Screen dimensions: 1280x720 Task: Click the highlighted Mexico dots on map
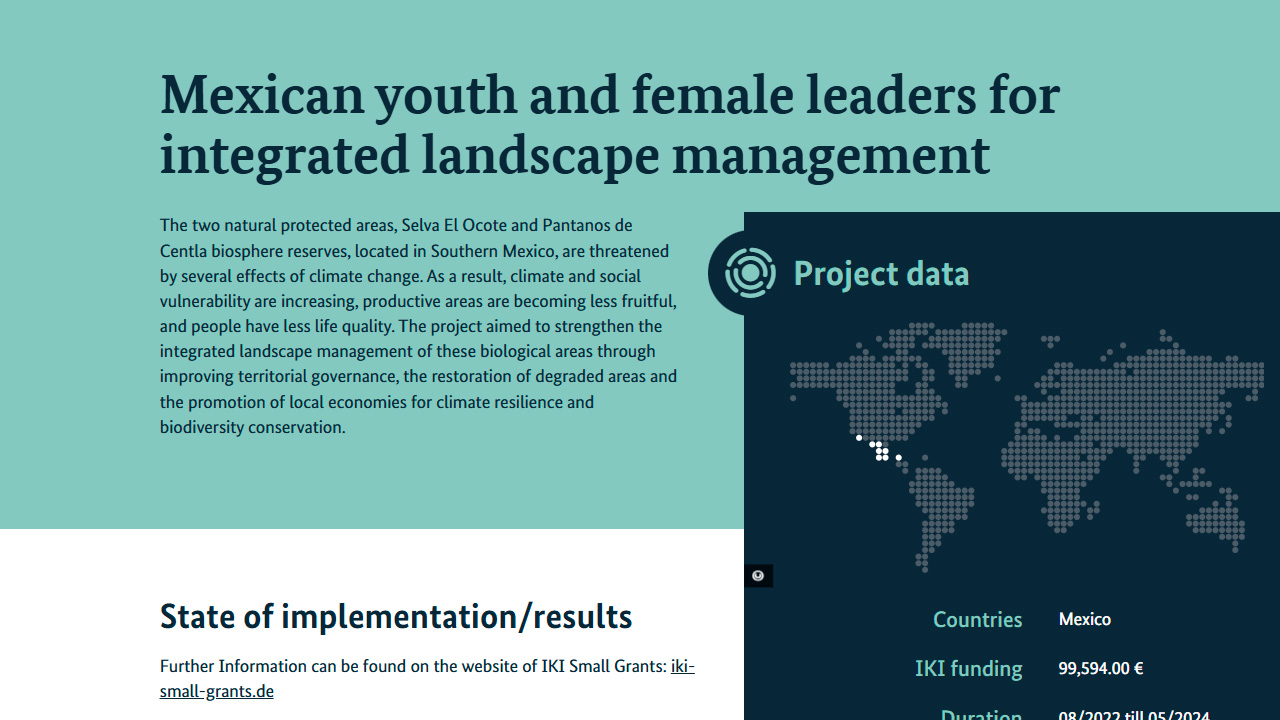pos(881,452)
